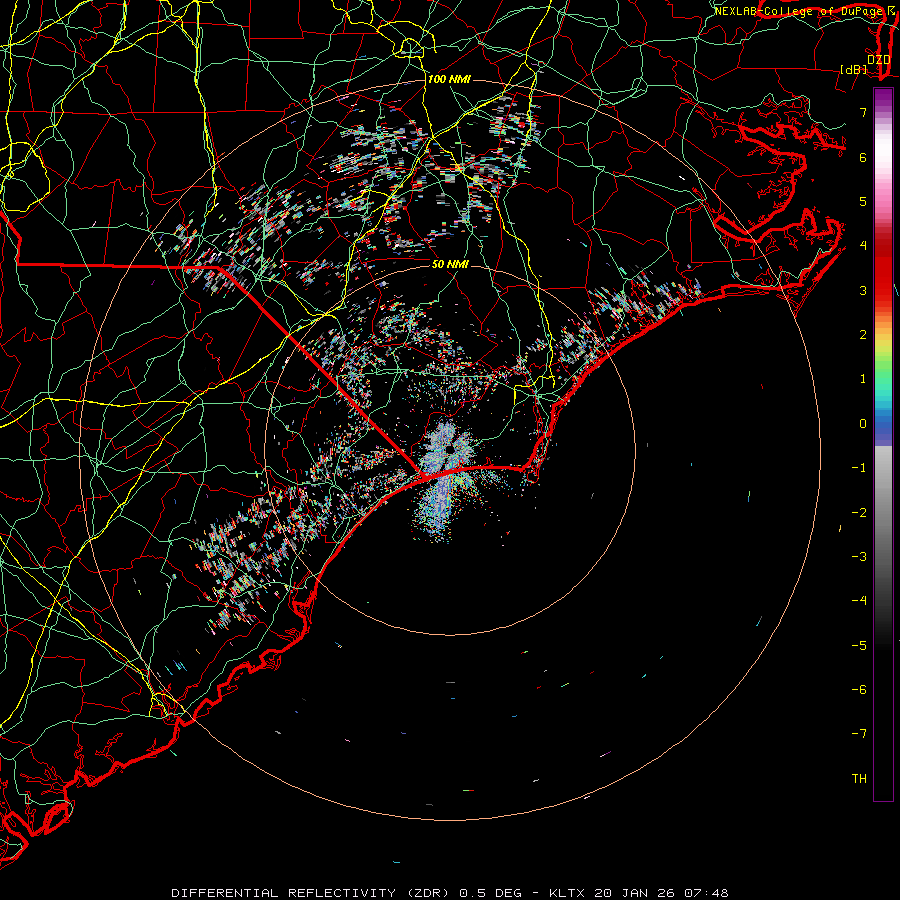900x900 pixels.
Task: Click the "KLTX" station ID in the caption
Action: (568, 893)
